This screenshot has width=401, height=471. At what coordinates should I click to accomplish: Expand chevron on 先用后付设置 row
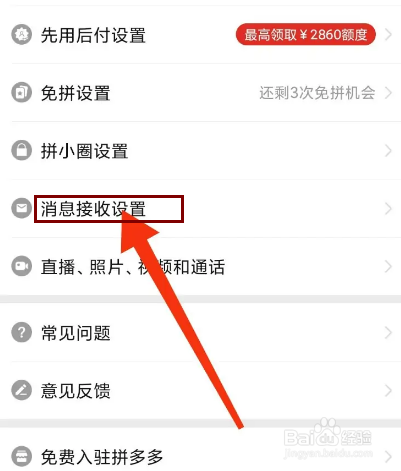click(388, 34)
